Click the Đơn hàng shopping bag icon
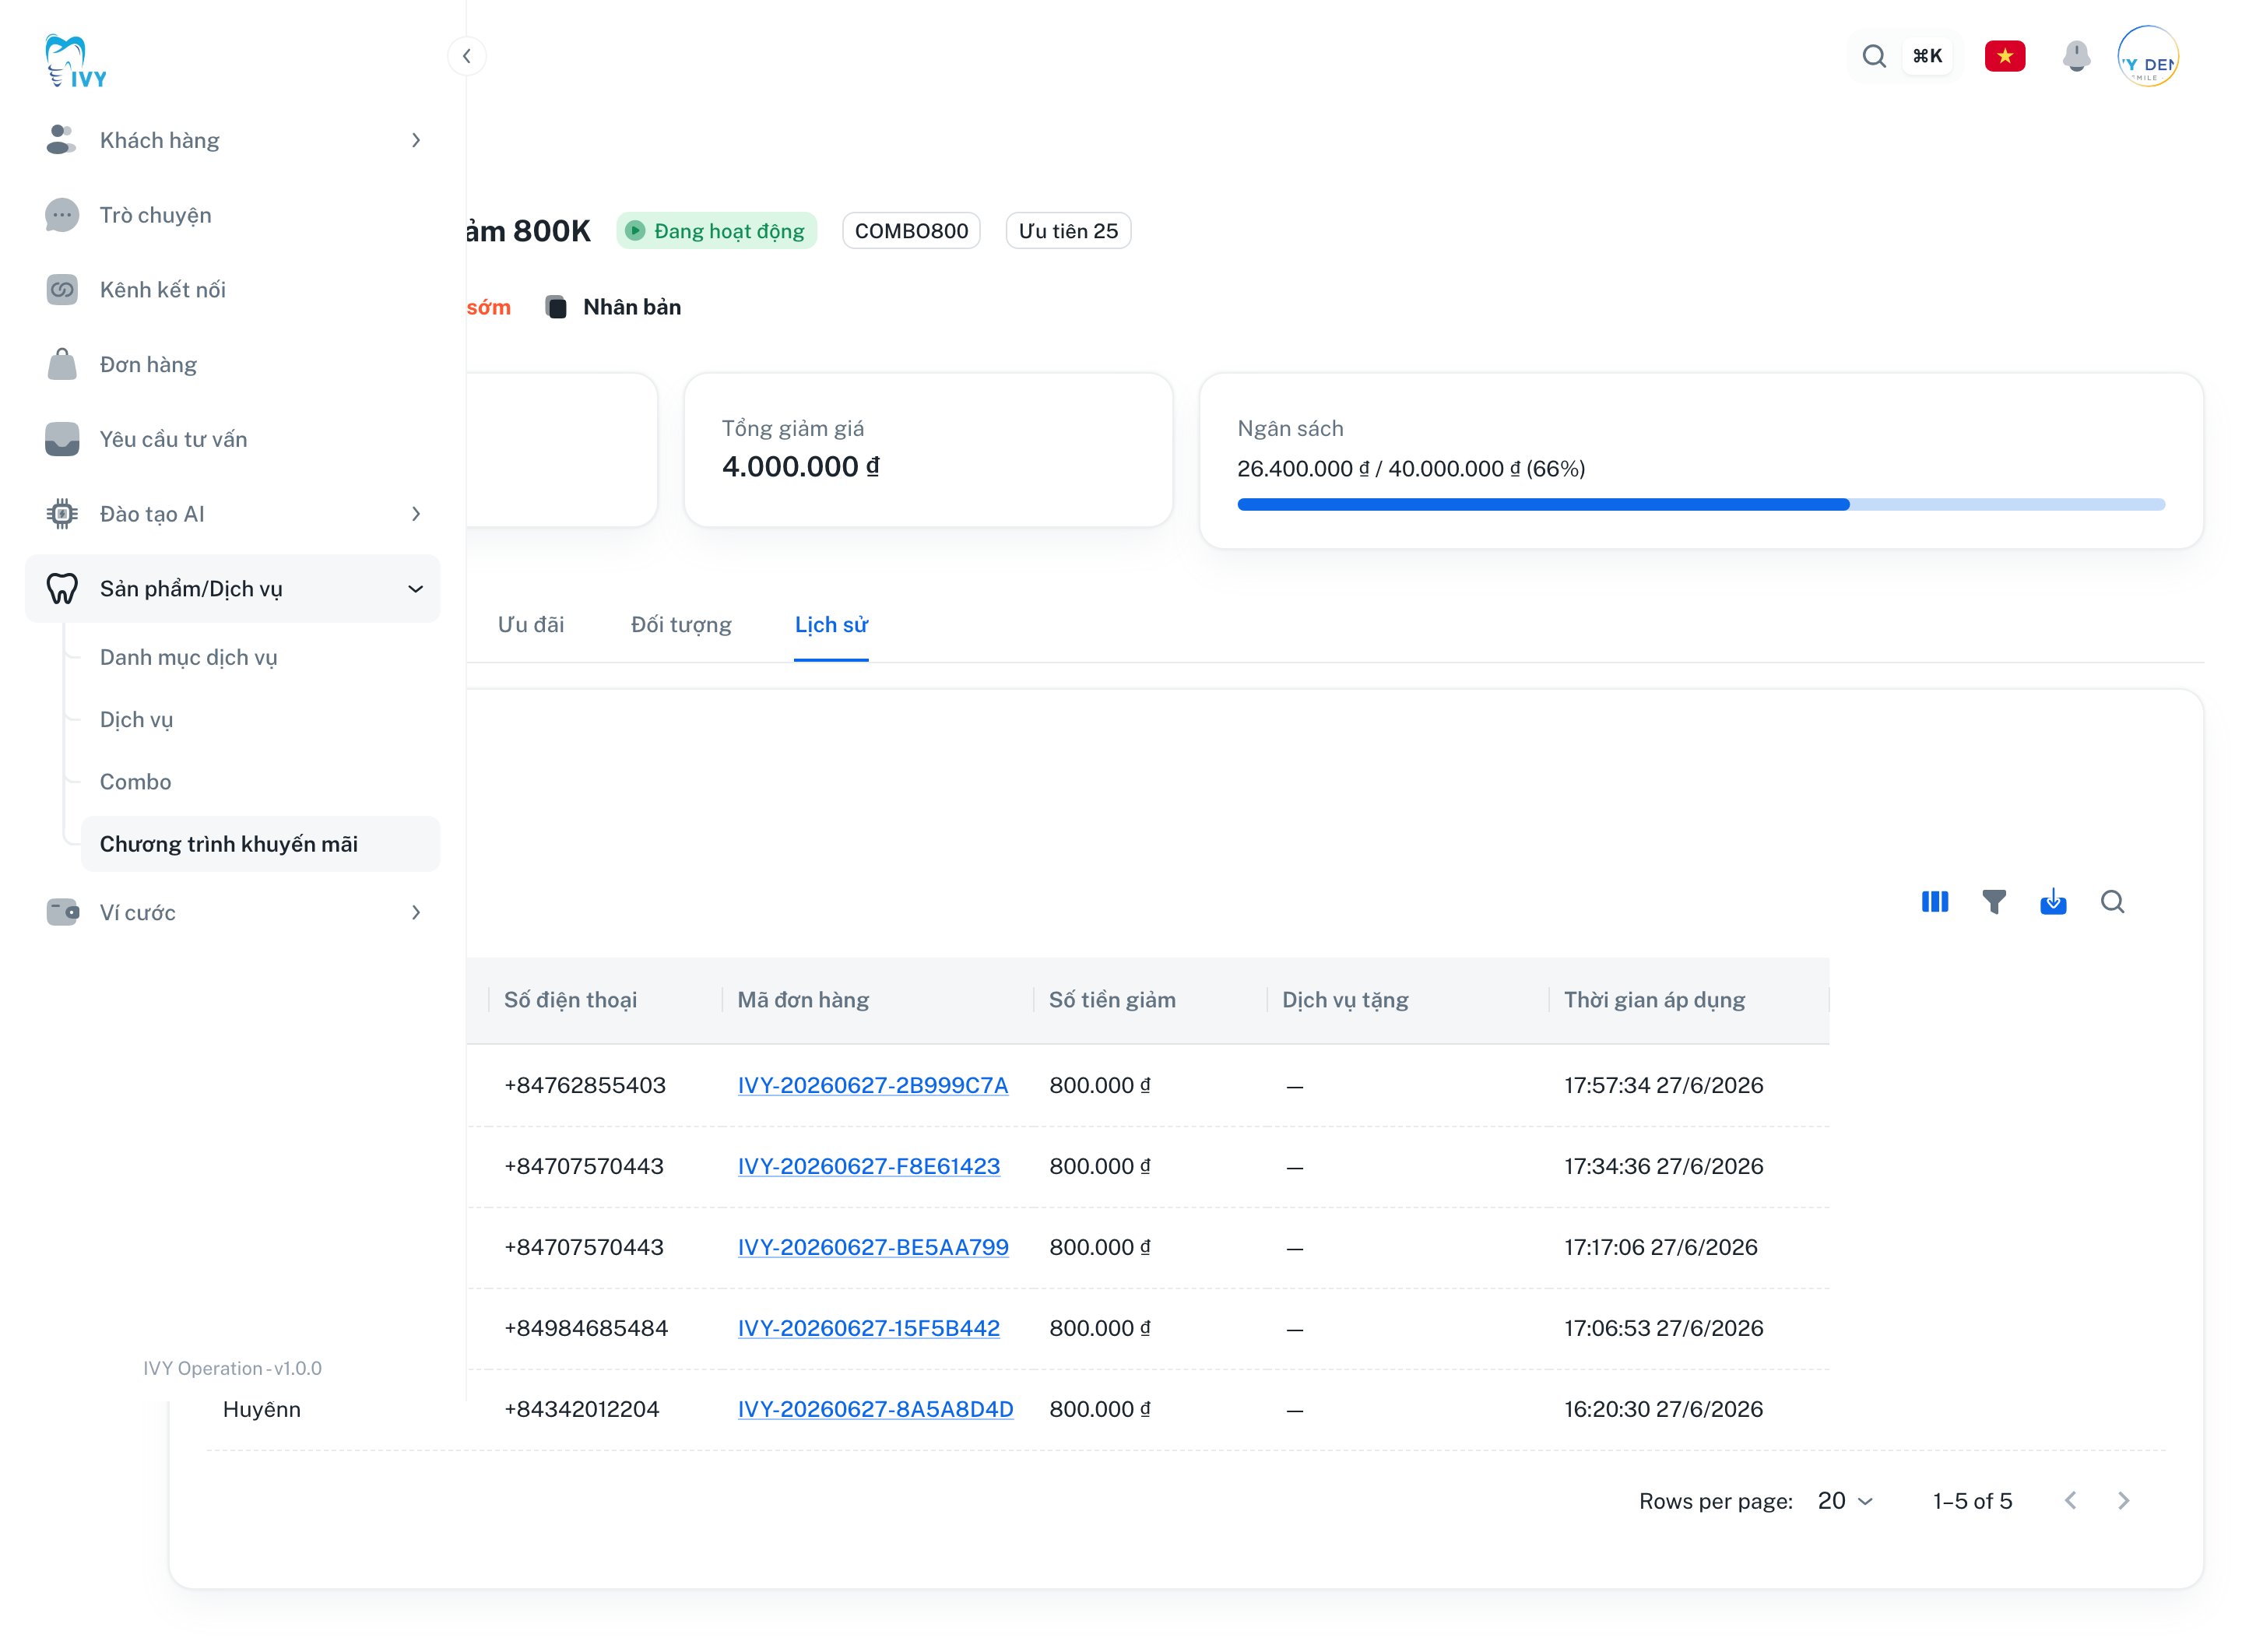Image resolution: width=2242 pixels, height=1652 pixels. (61, 364)
